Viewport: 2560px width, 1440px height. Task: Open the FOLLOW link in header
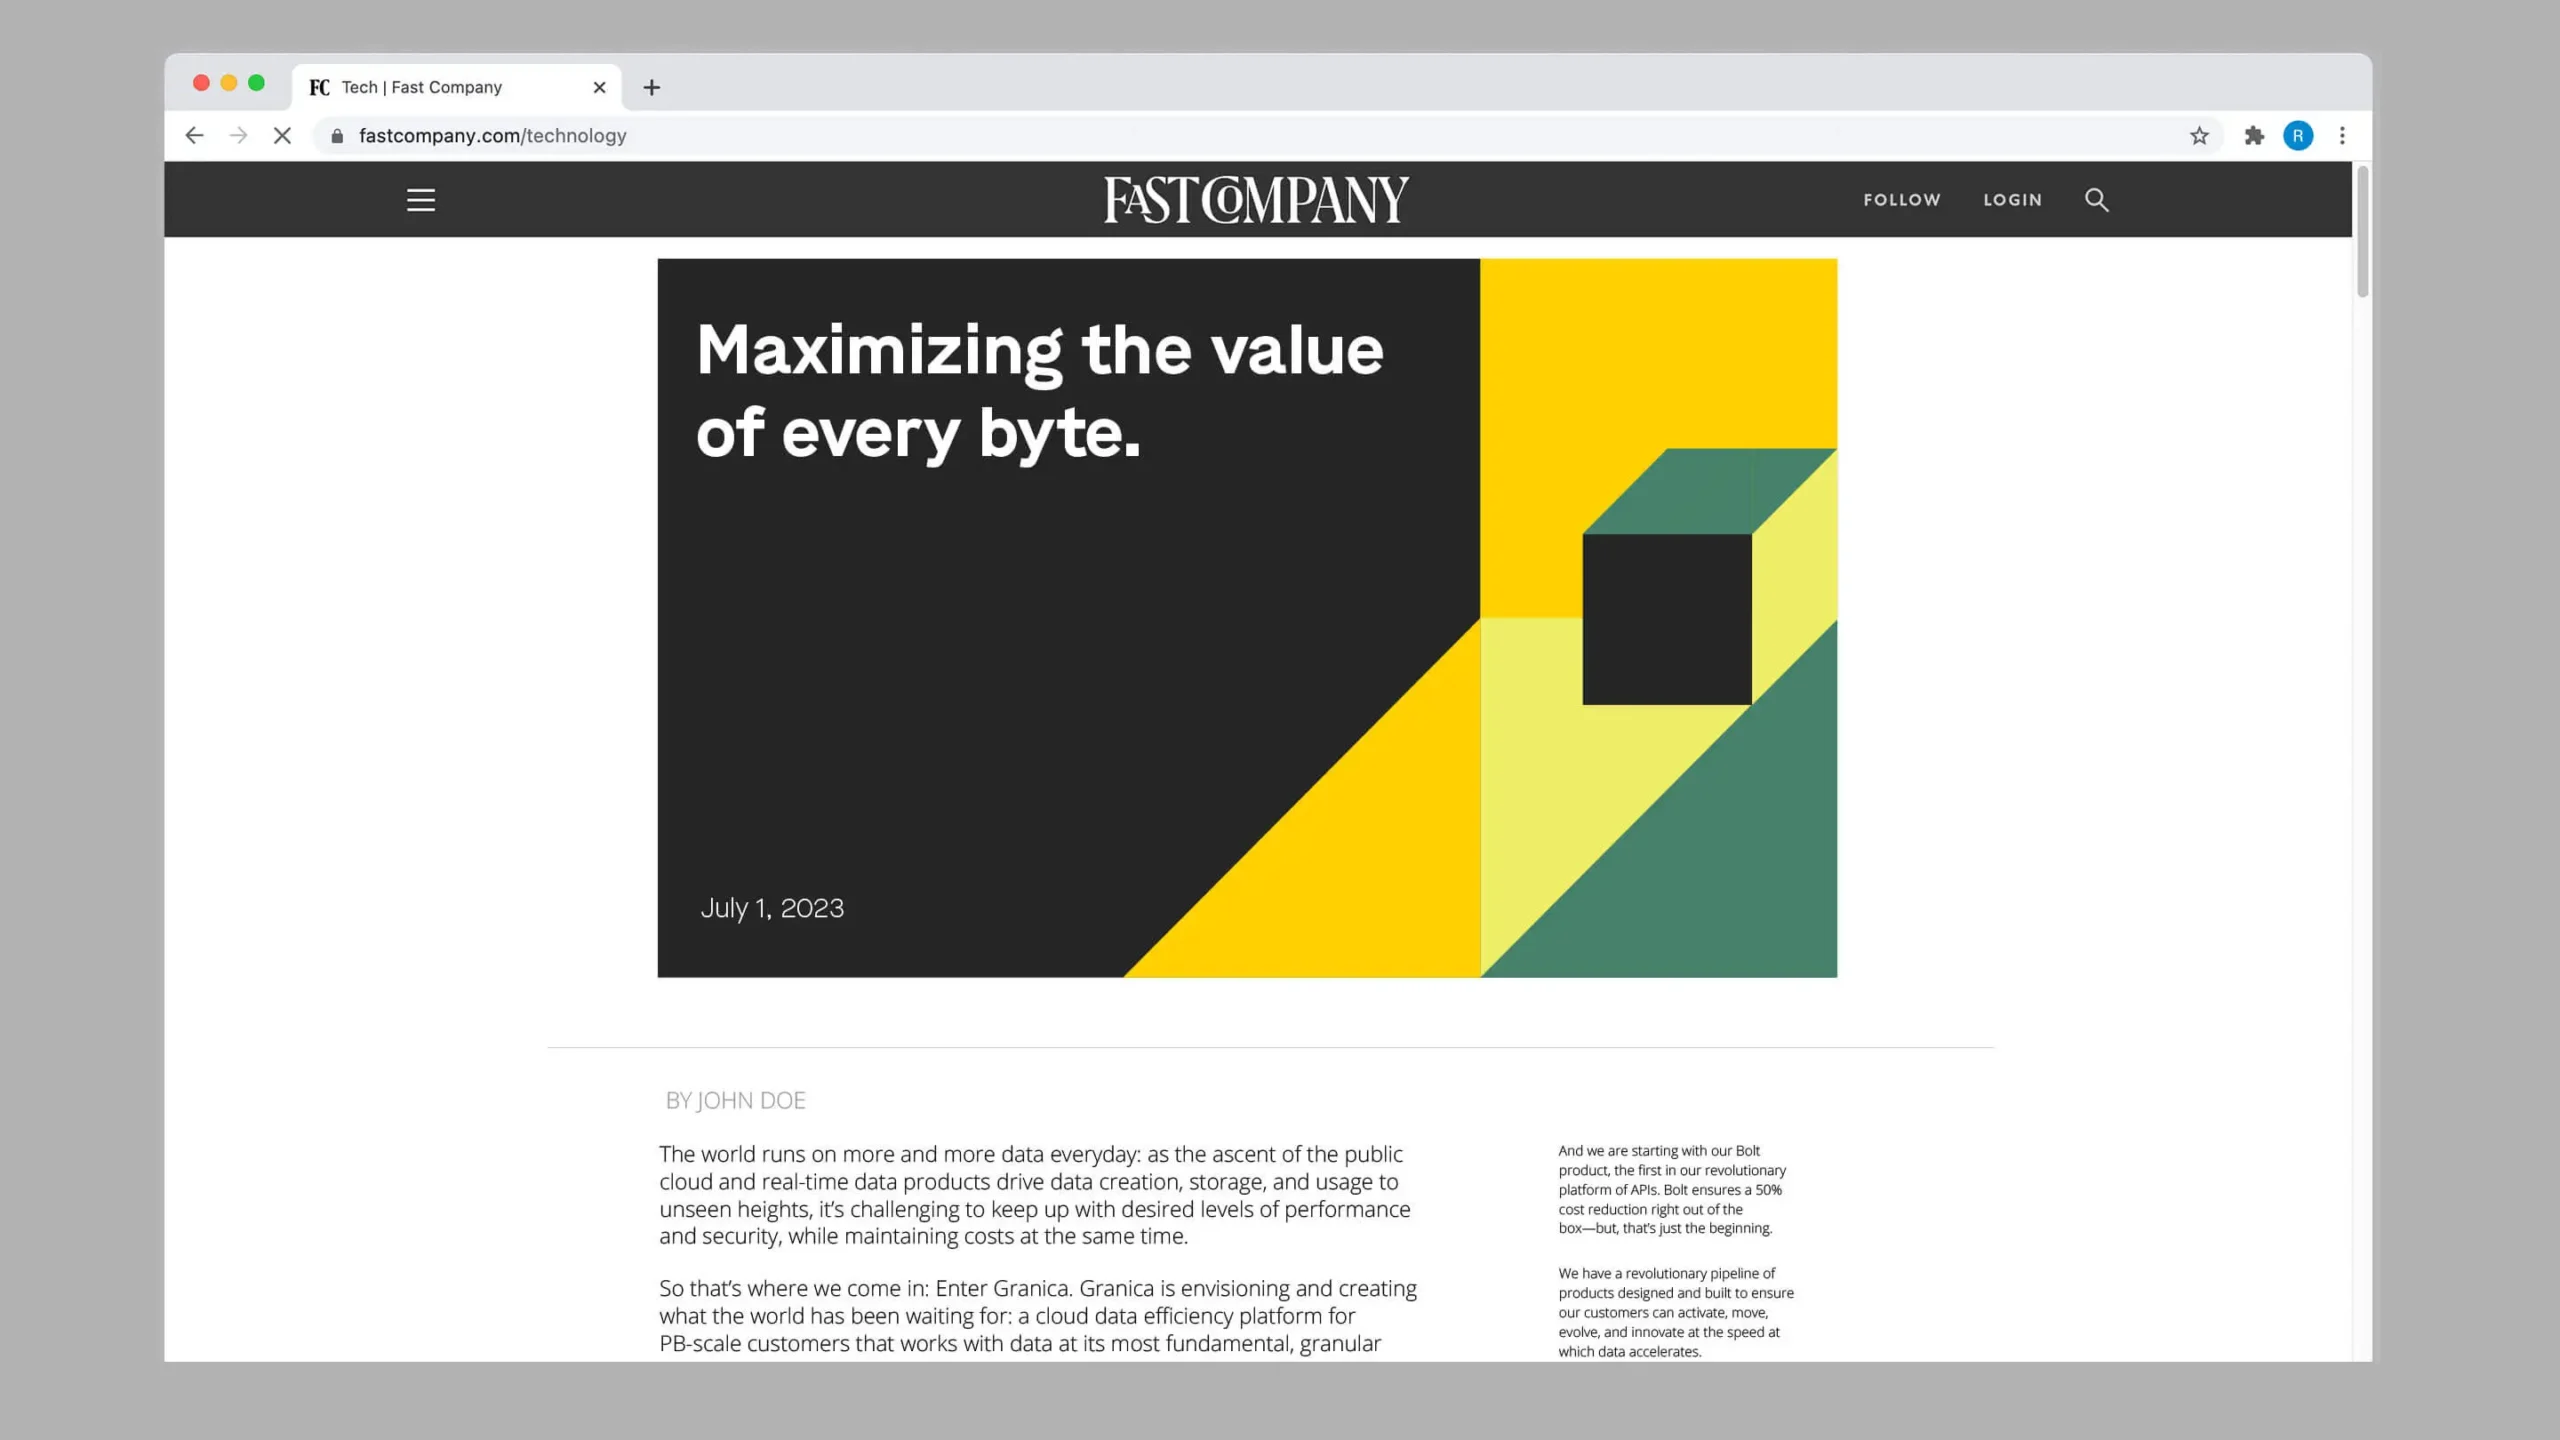coord(1901,200)
